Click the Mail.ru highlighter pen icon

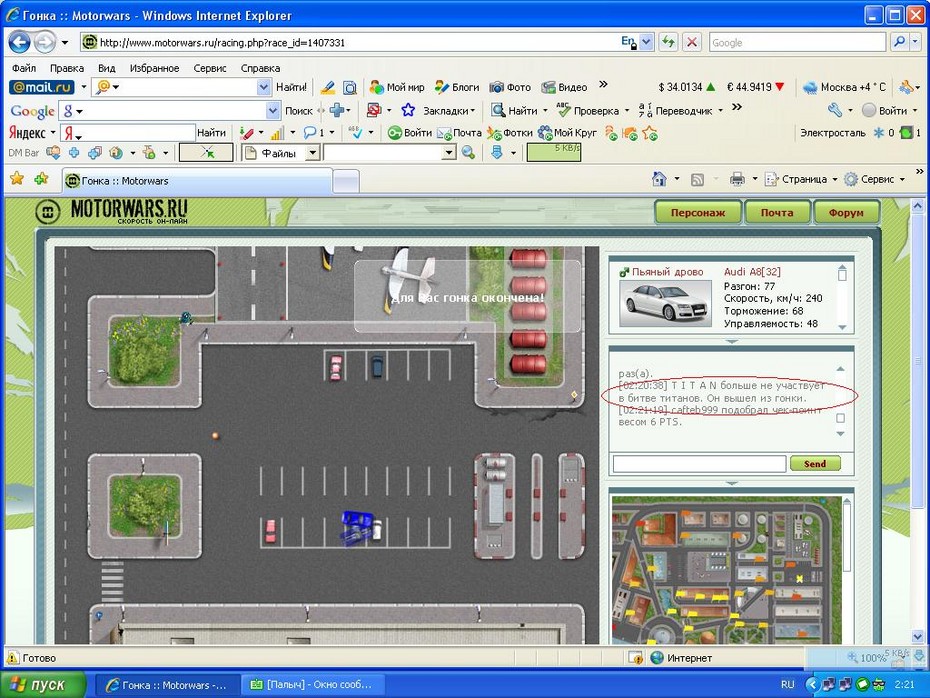327,87
